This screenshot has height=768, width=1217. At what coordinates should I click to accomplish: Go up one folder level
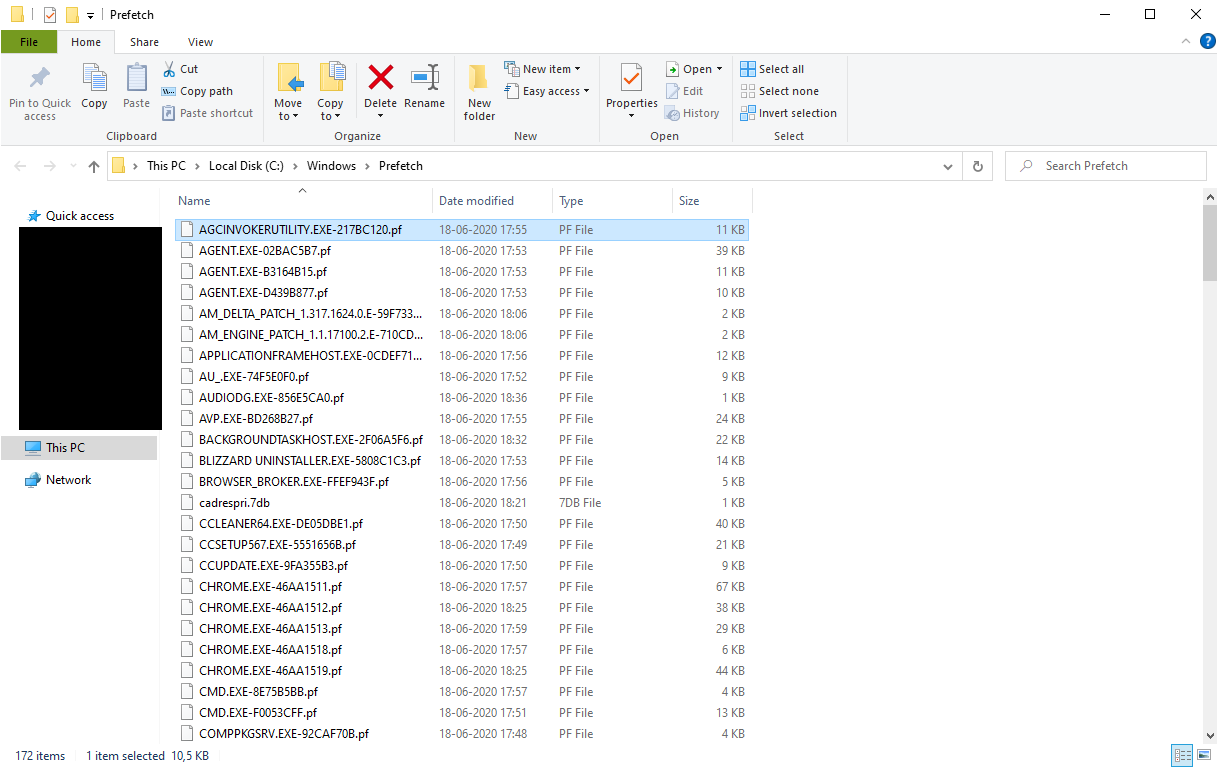tap(93, 166)
